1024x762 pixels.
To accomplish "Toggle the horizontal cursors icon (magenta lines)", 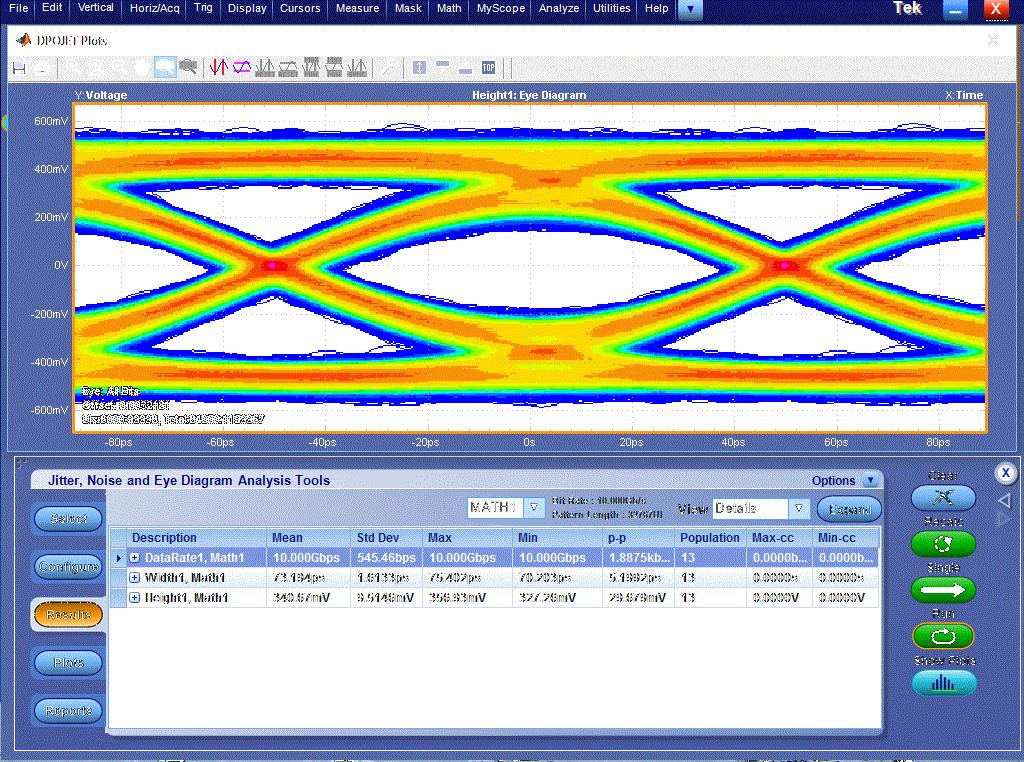I will [x=242, y=67].
